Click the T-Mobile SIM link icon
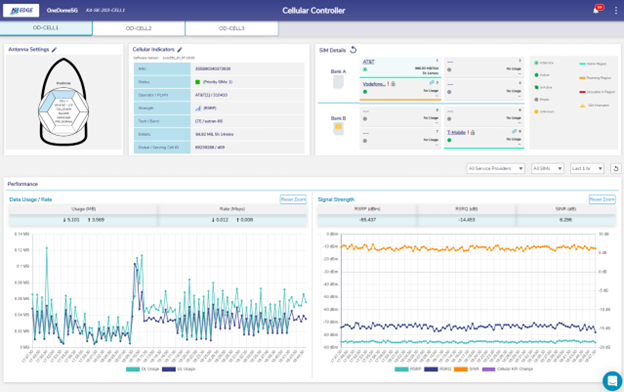The width and height of the screenshot is (624, 392). pos(514,131)
